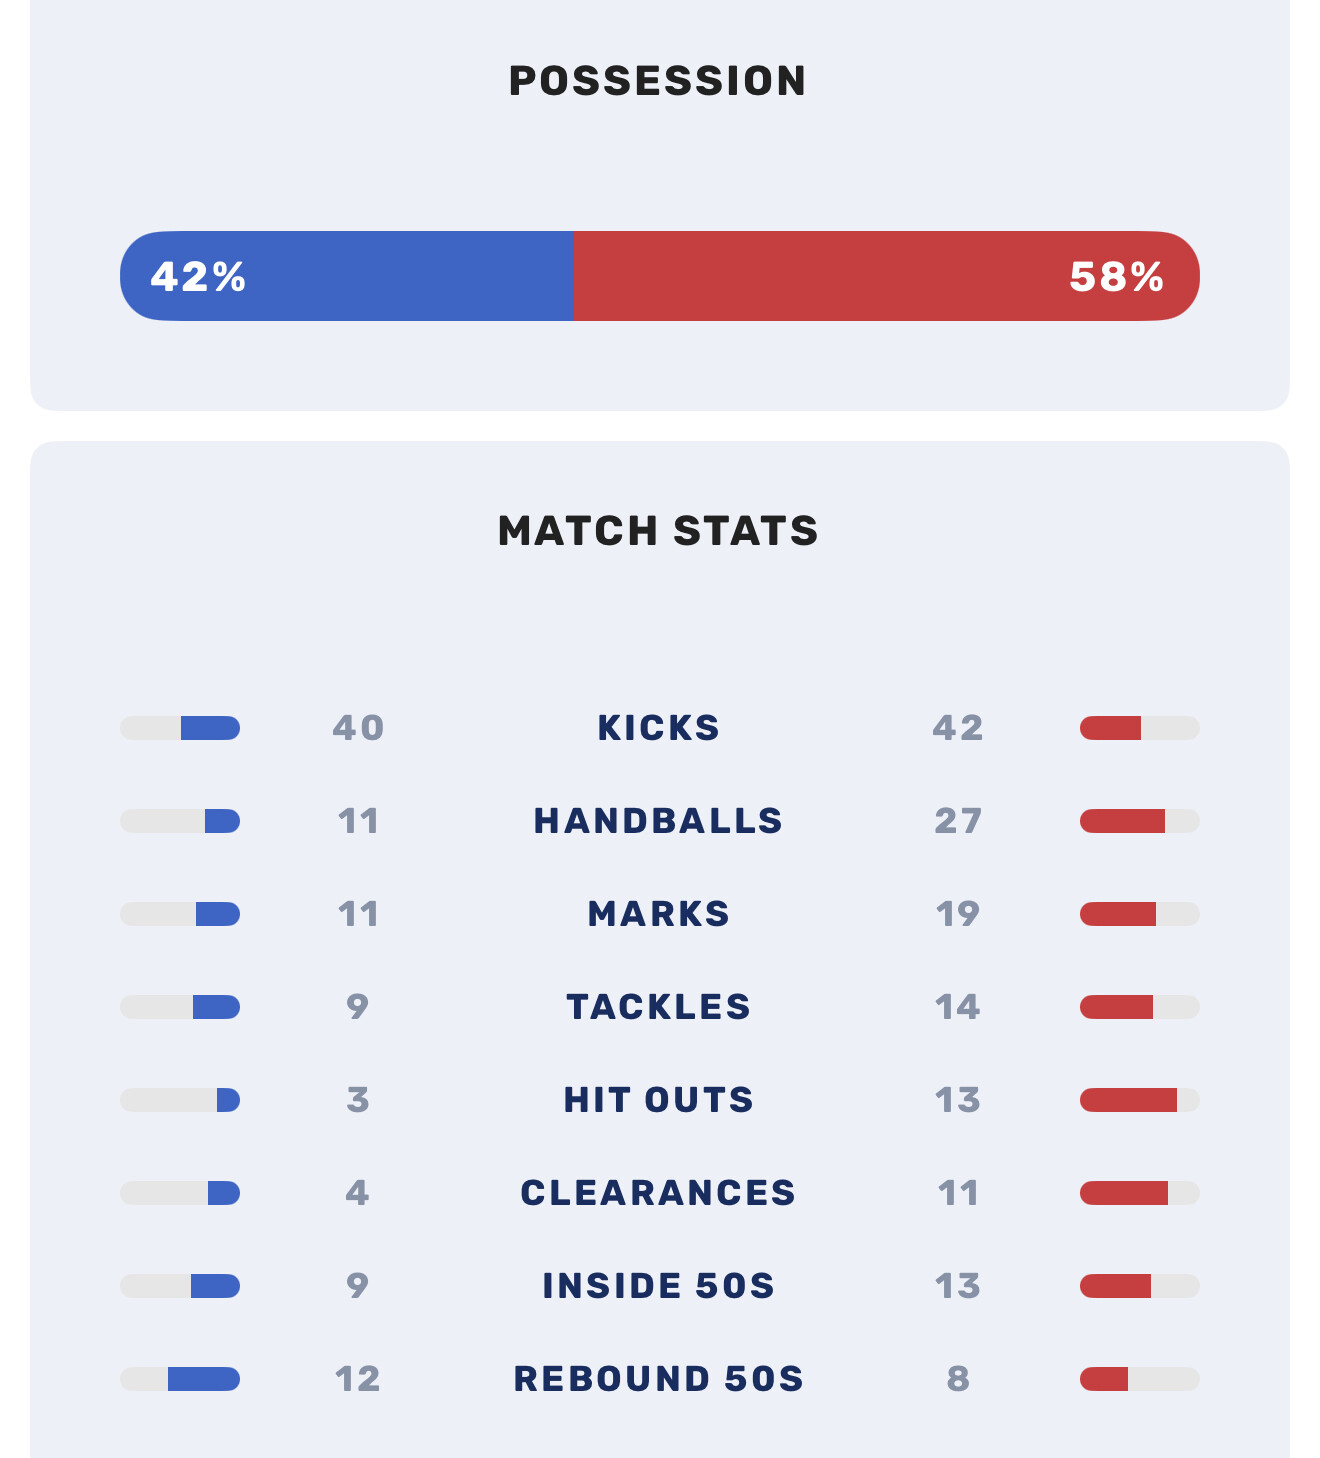
Task: Tap the blue Tackles bar
Action: pyautogui.click(x=216, y=1007)
